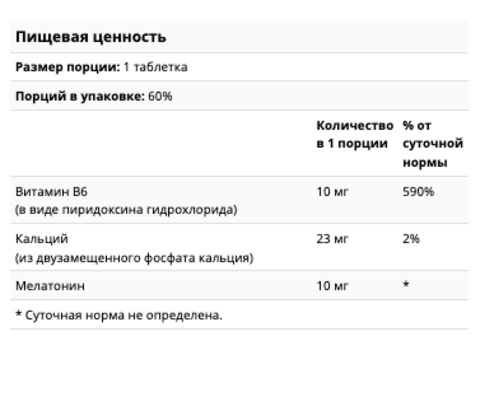
Task: Click the 10 мг amount for Мелатонин
Action: [332, 286]
